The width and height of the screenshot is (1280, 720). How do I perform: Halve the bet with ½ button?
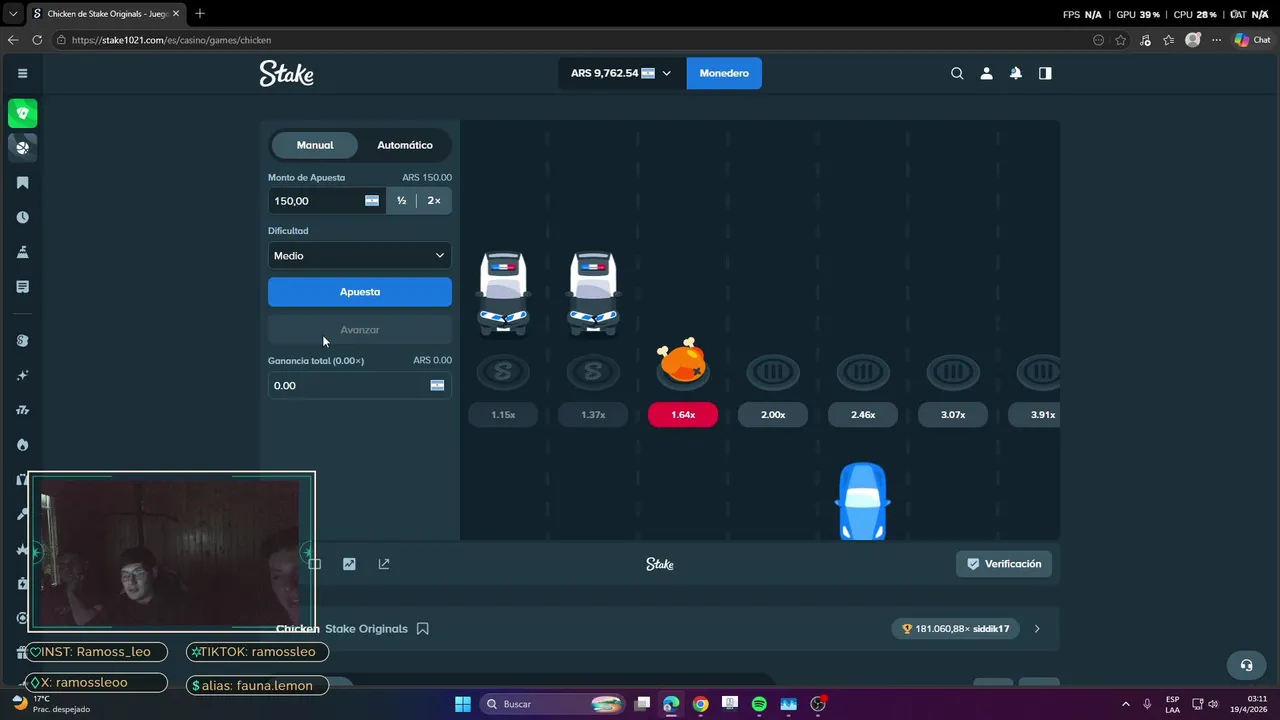pos(401,201)
